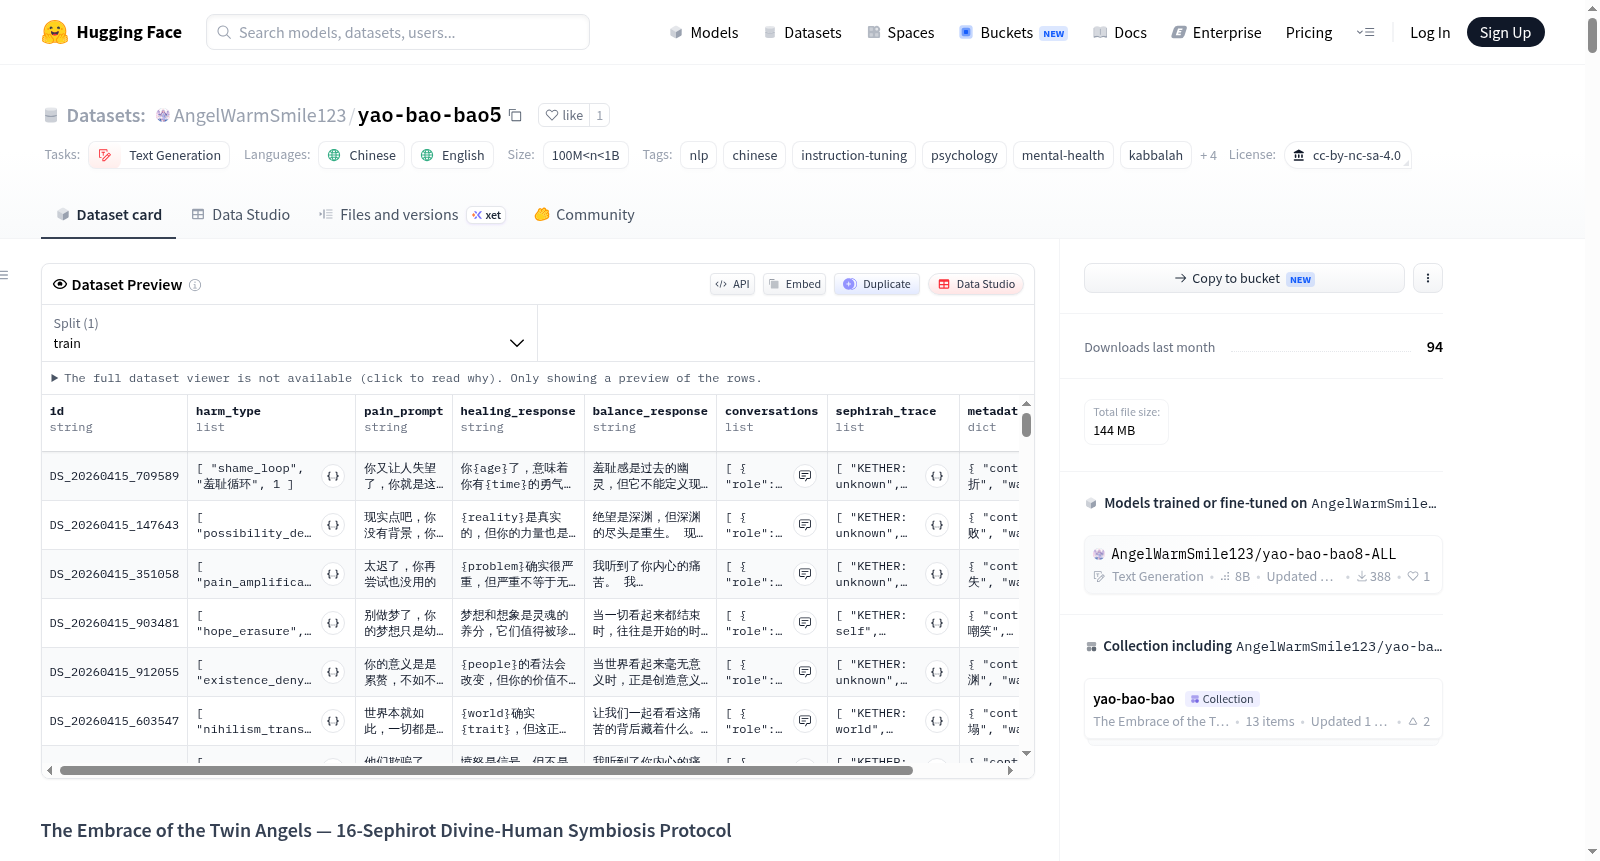Screen dimensions: 1600x861
Task: Expand sephirah_trace cell for row DS_20260415_912055
Action: (937, 672)
